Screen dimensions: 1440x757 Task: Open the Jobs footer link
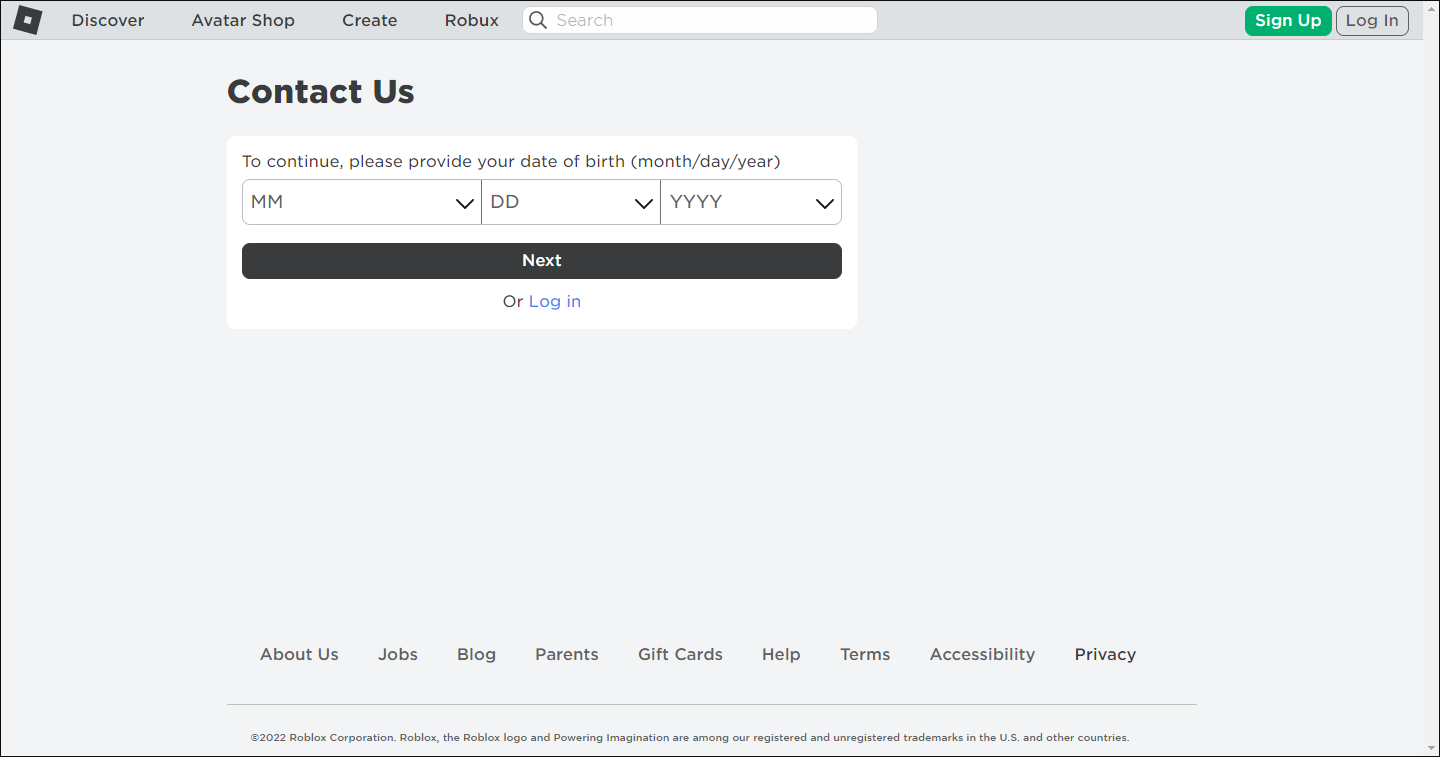[x=398, y=654]
